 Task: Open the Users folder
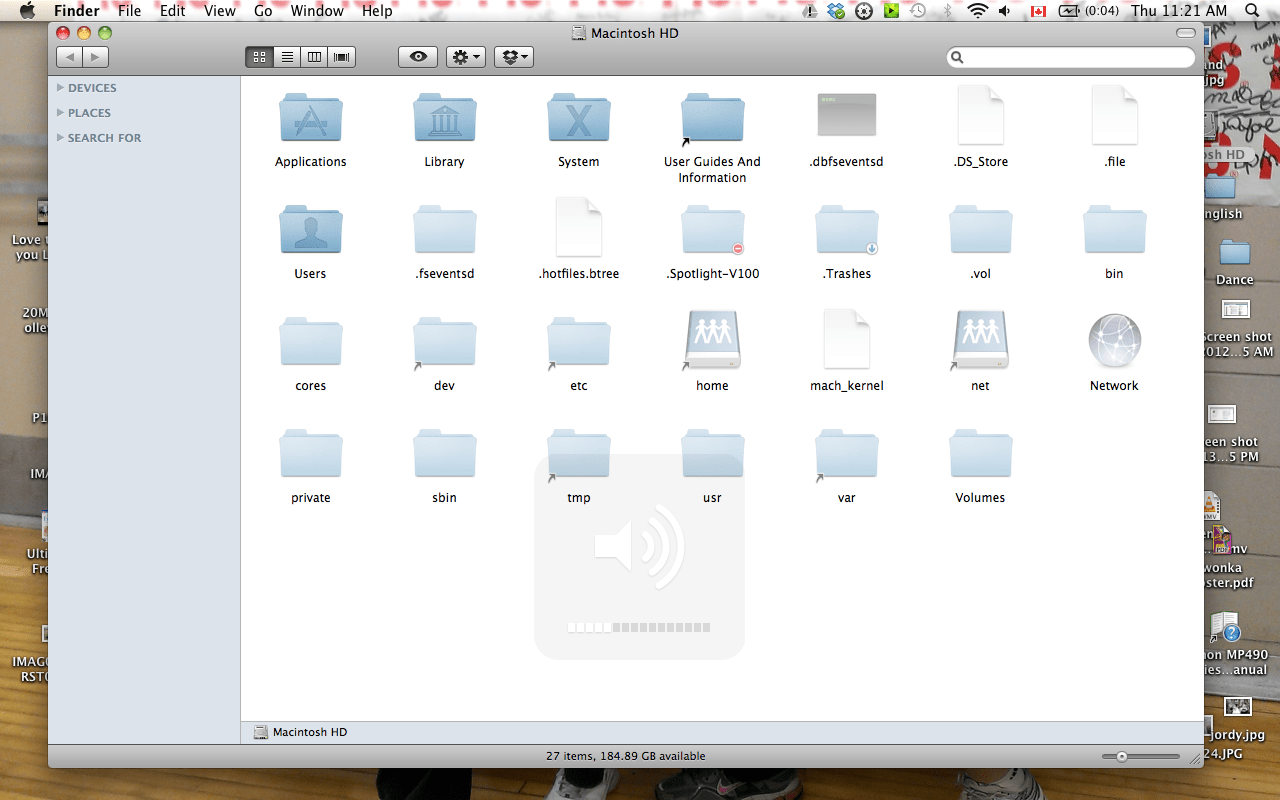[310, 228]
